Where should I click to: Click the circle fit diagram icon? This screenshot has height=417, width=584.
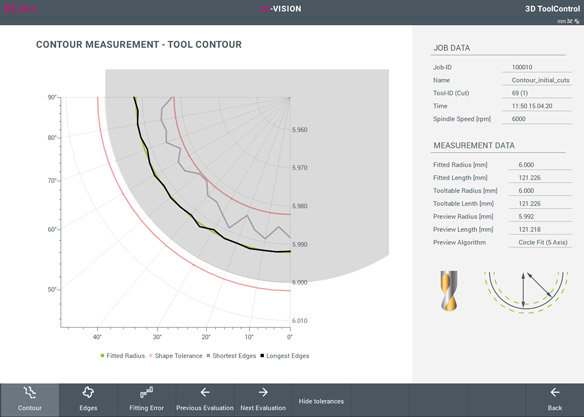(526, 291)
